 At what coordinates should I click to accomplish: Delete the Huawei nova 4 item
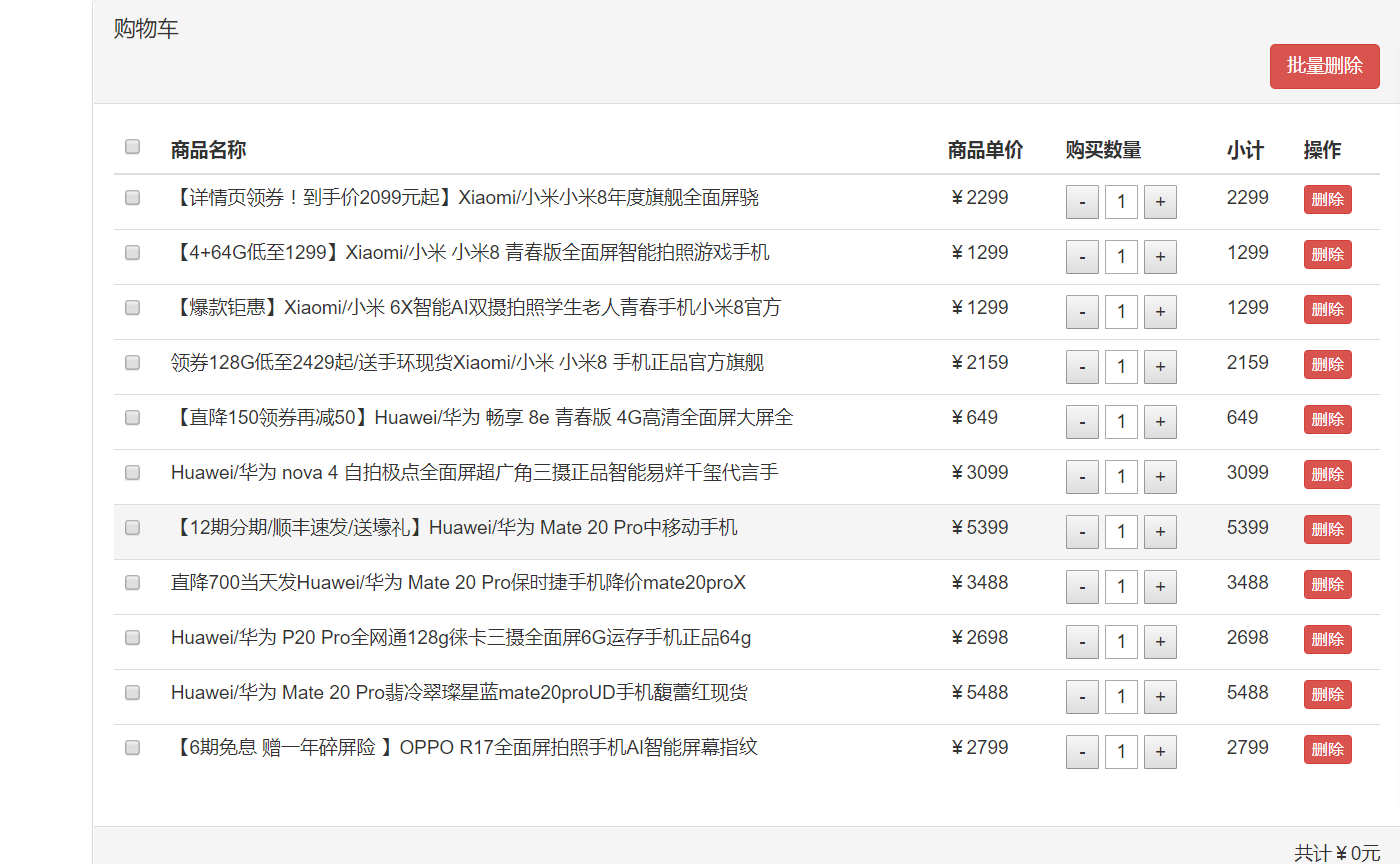pyautogui.click(x=1327, y=474)
